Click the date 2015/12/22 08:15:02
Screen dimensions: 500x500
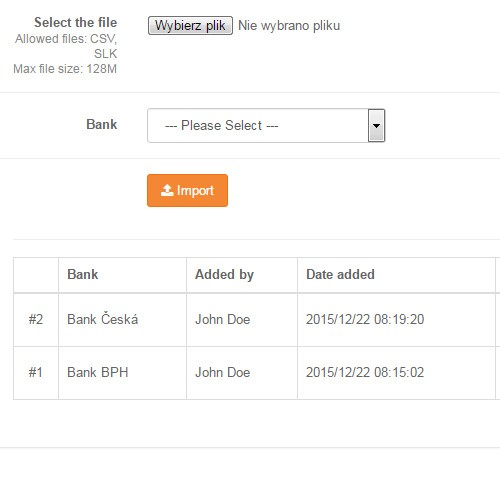pyautogui.click(x=365, y=372)
